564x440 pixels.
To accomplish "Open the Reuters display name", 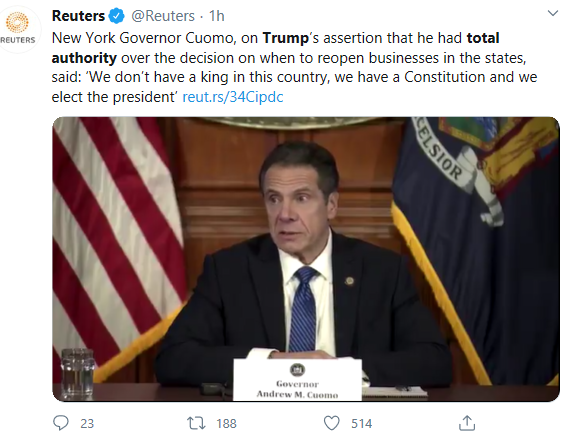I will [x=78, y=16].
